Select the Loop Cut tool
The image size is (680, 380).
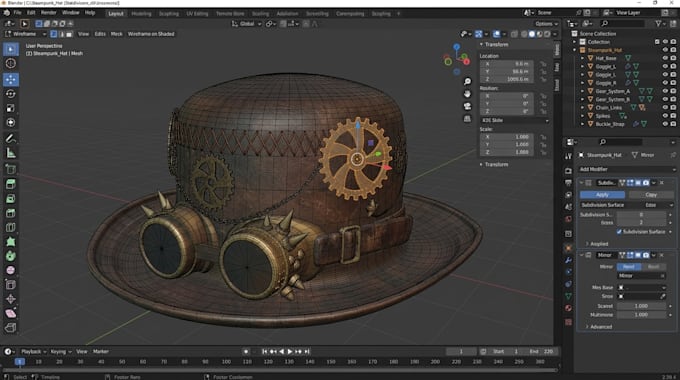coord(11,227)
